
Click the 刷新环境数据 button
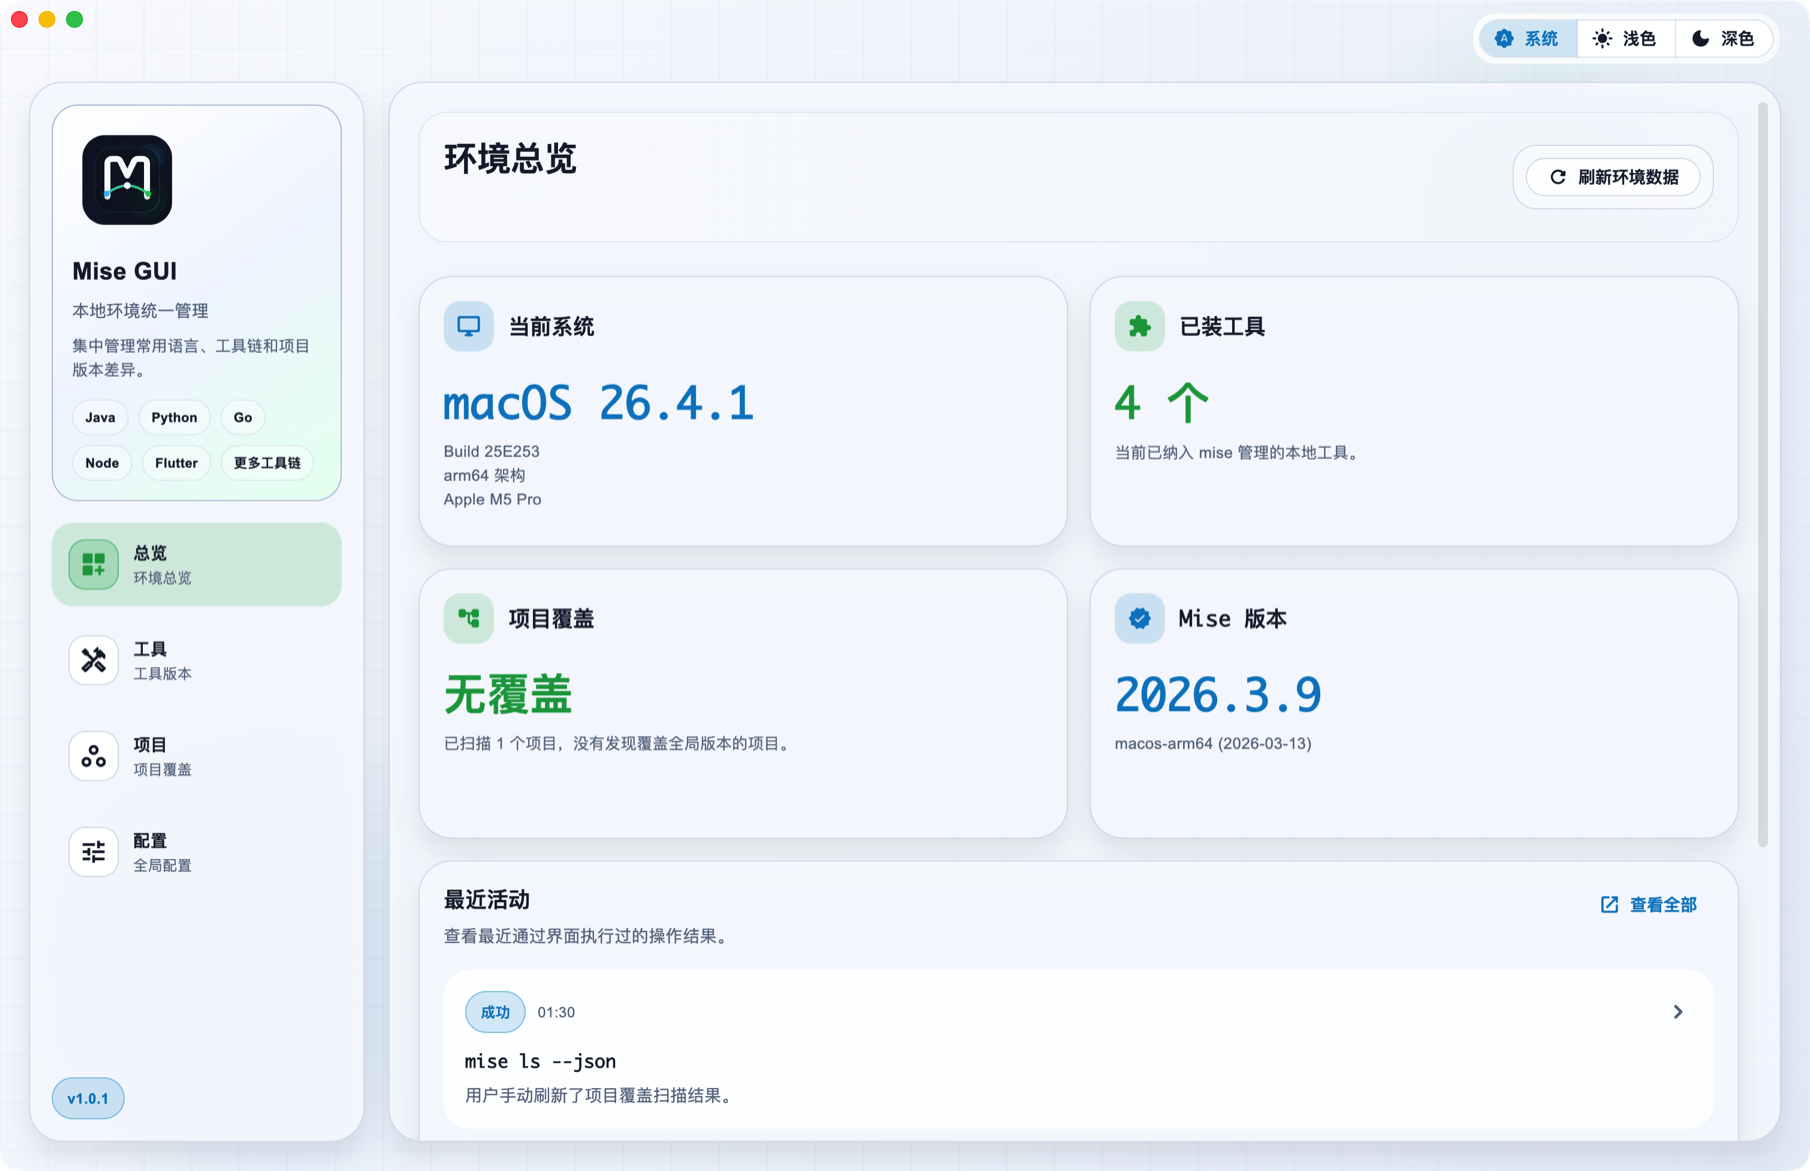[x=1613, y=177]
